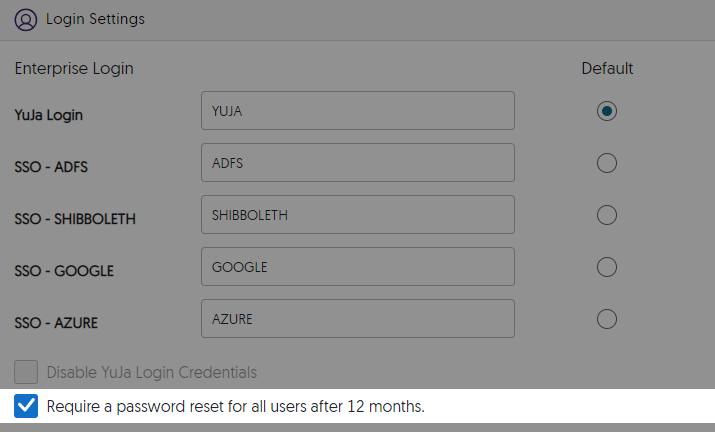This screenshot has height=432, width=715.
Task: Uncheck the 12-month password reset checkbox
Action: (26, 406)
